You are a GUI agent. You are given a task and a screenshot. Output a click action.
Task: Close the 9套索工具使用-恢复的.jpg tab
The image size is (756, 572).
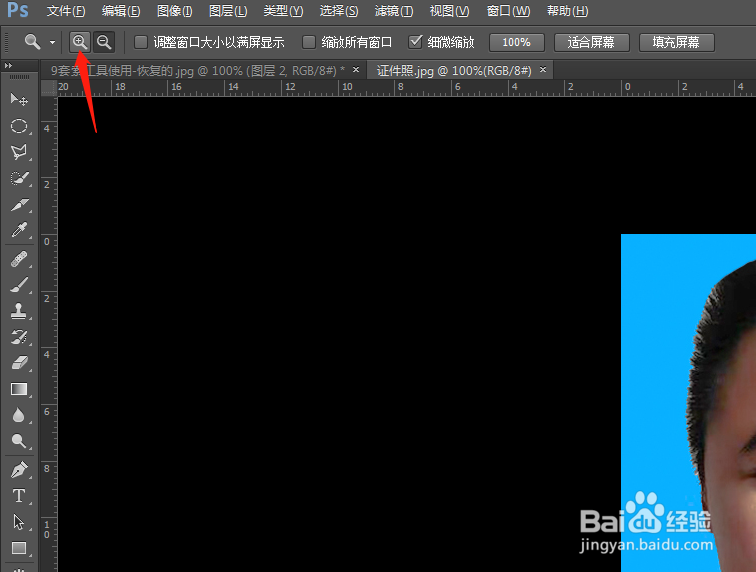356,70
